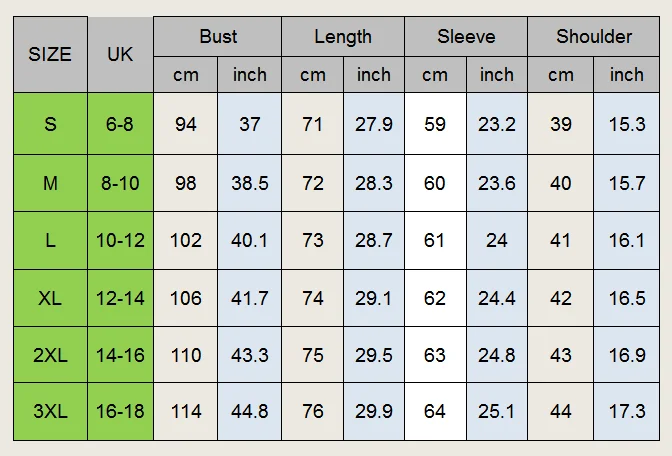Select the Length header cell
Screen dimensions: 672x456
pos(343,37)
